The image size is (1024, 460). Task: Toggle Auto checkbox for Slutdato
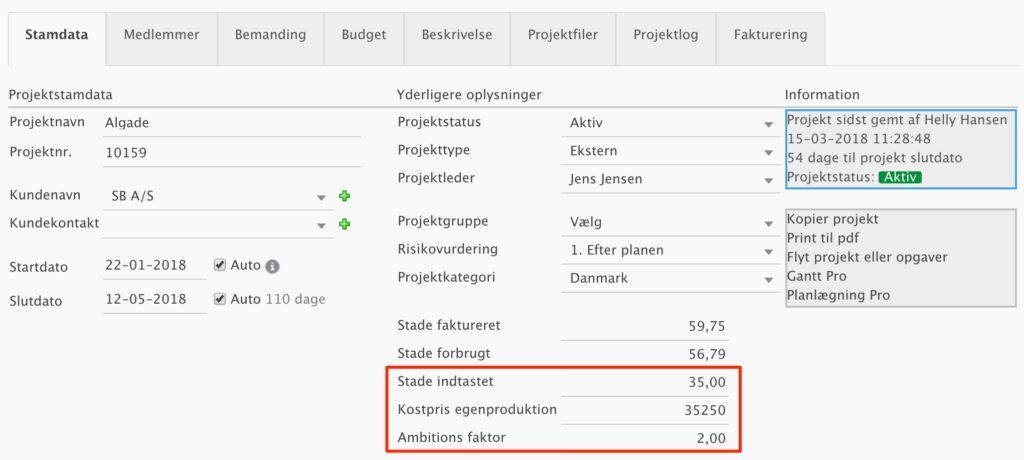(220, 299)
